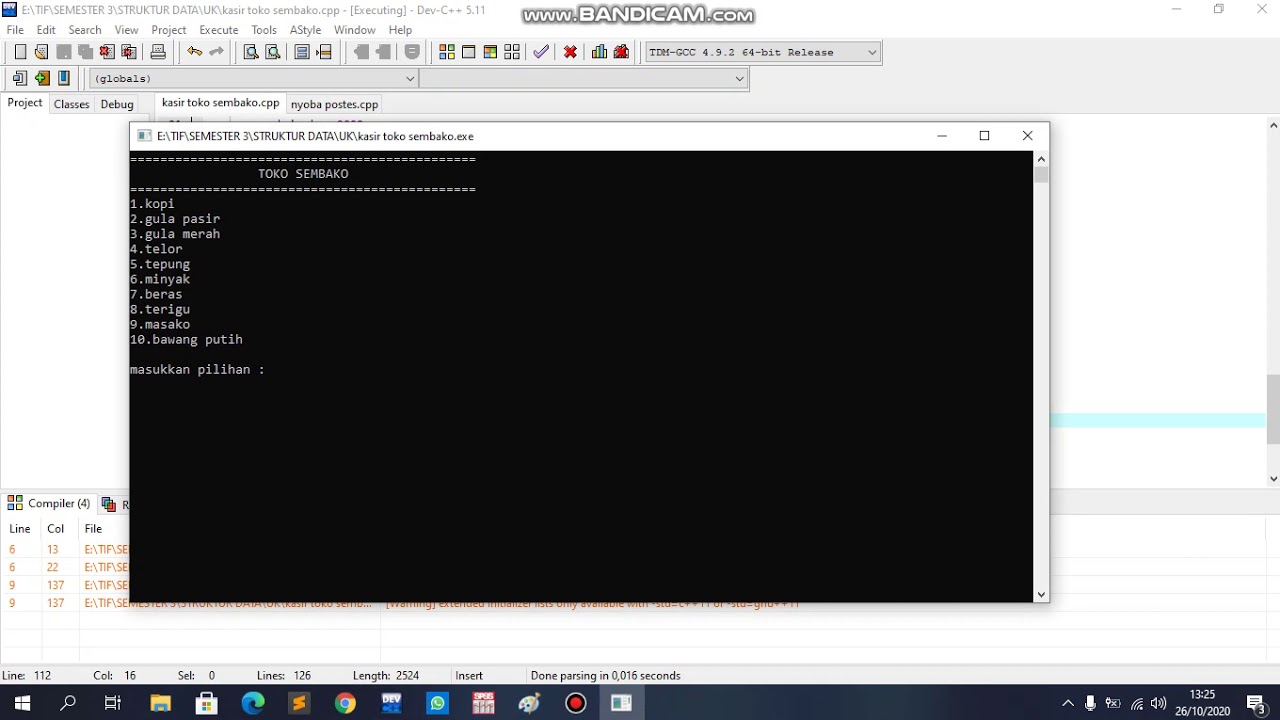Undo the last edit via the toolbar arrow
The image size is (1280, 720).
[x=194, y=52]
